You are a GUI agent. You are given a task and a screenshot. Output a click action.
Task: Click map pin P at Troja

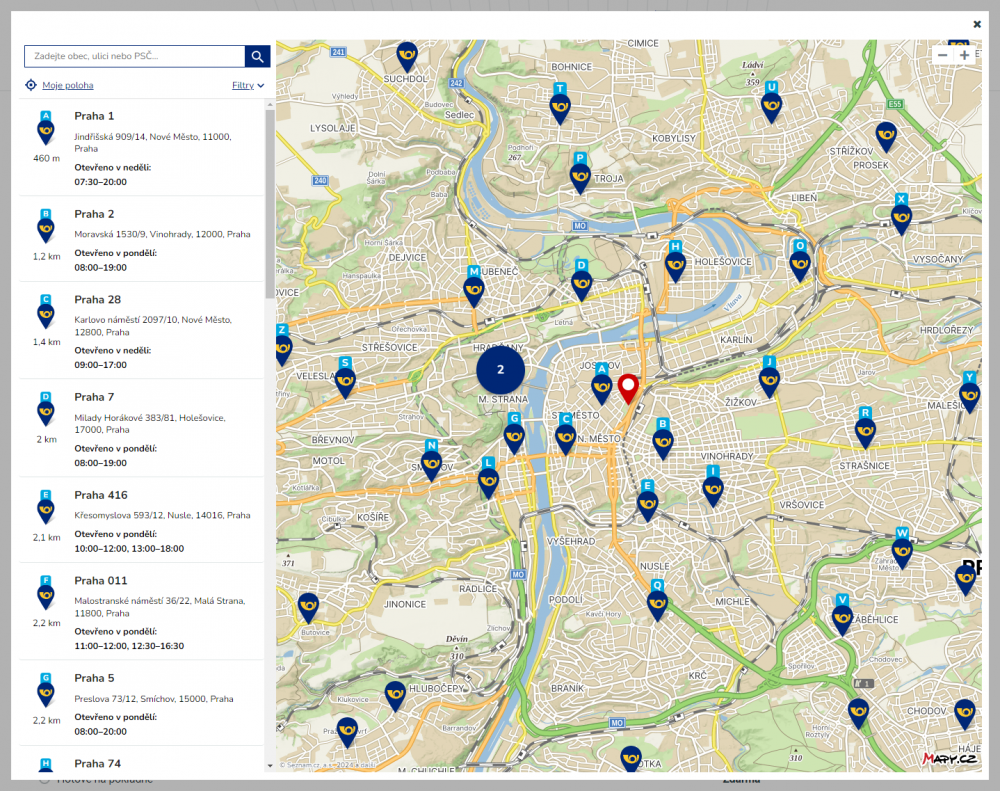580,174
